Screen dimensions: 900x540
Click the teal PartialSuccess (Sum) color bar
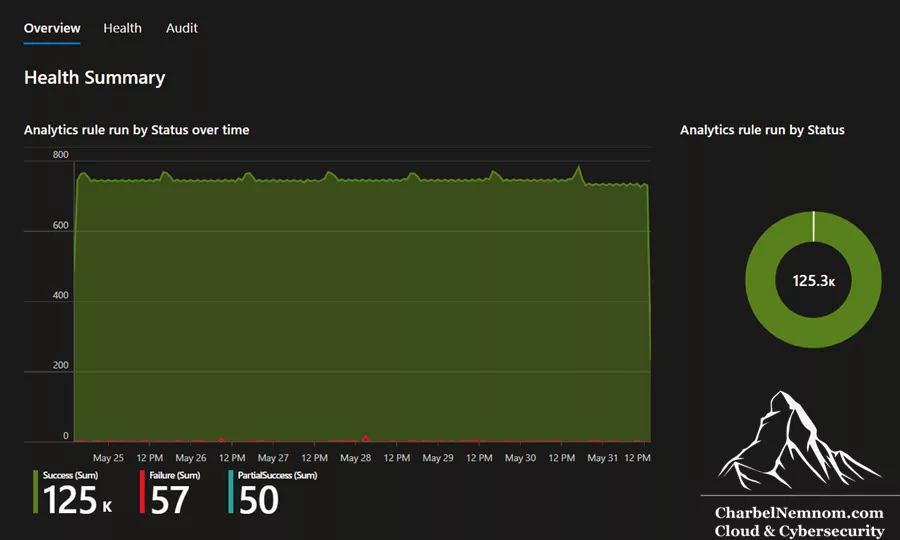tap(231, 492)
